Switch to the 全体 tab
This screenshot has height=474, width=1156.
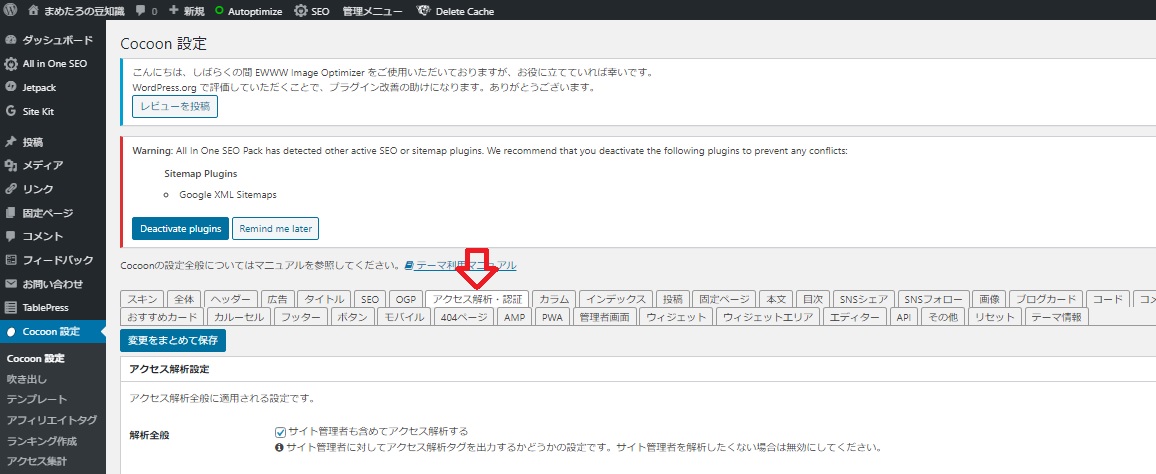pos(184,299)
